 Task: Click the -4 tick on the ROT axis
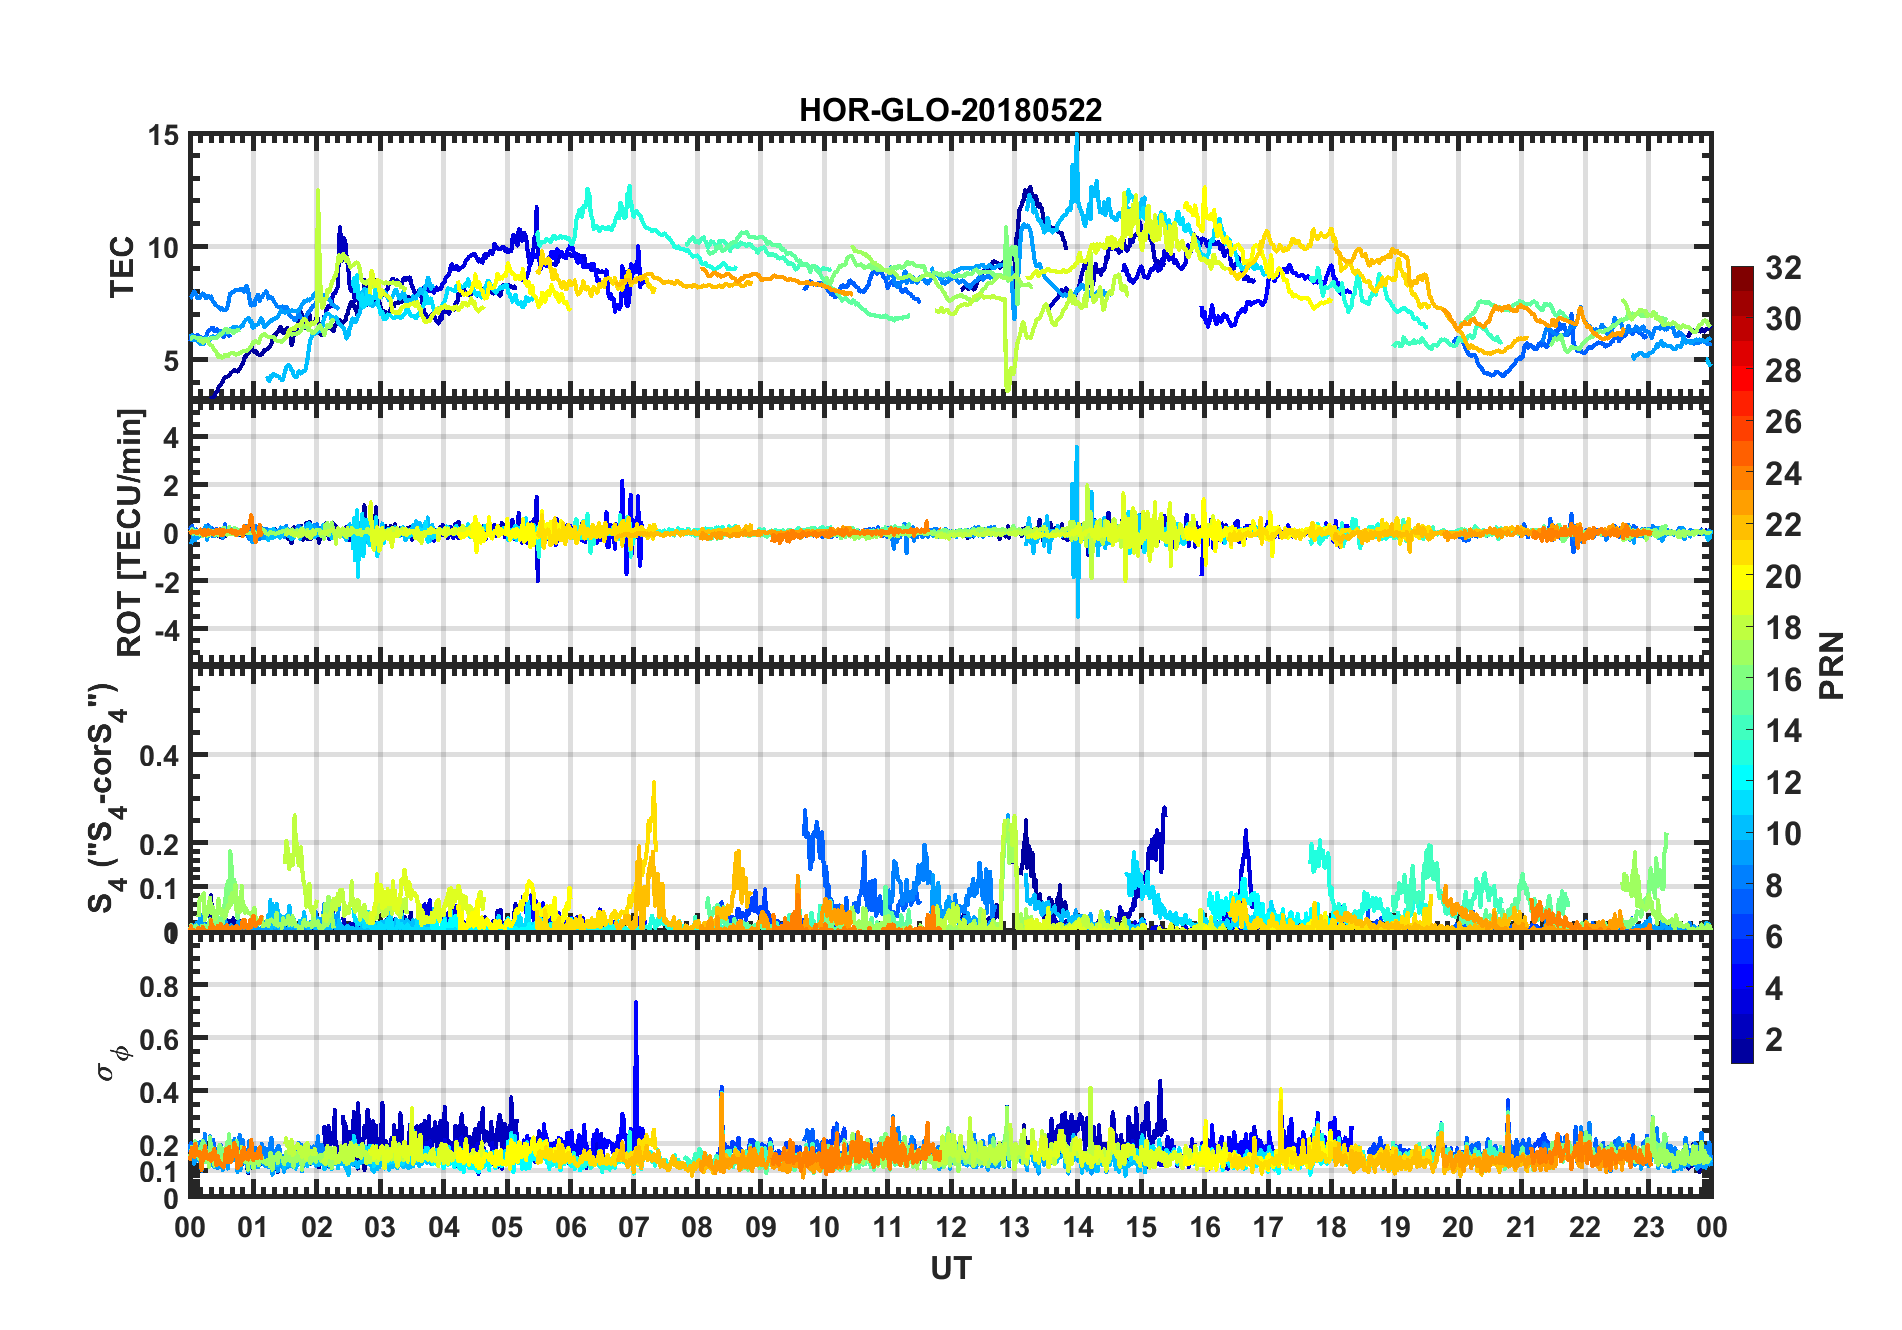click(x=167, y=630)
